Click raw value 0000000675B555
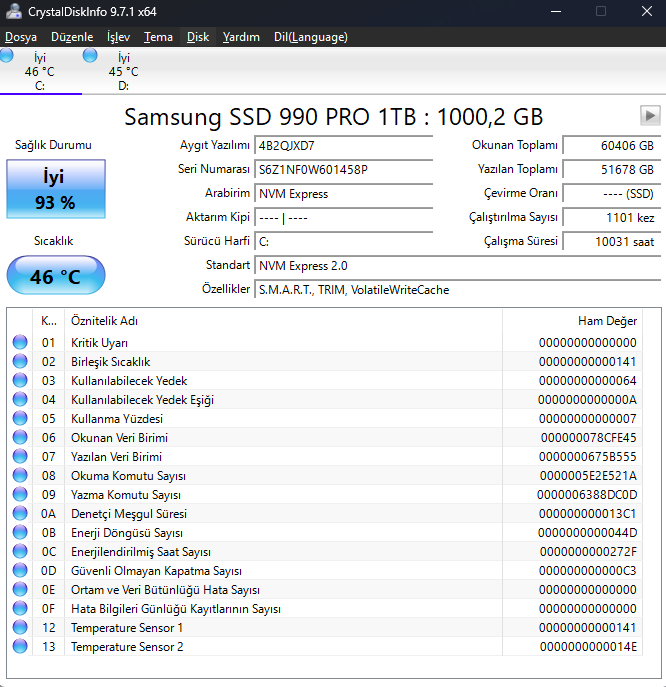 (588, 457)
